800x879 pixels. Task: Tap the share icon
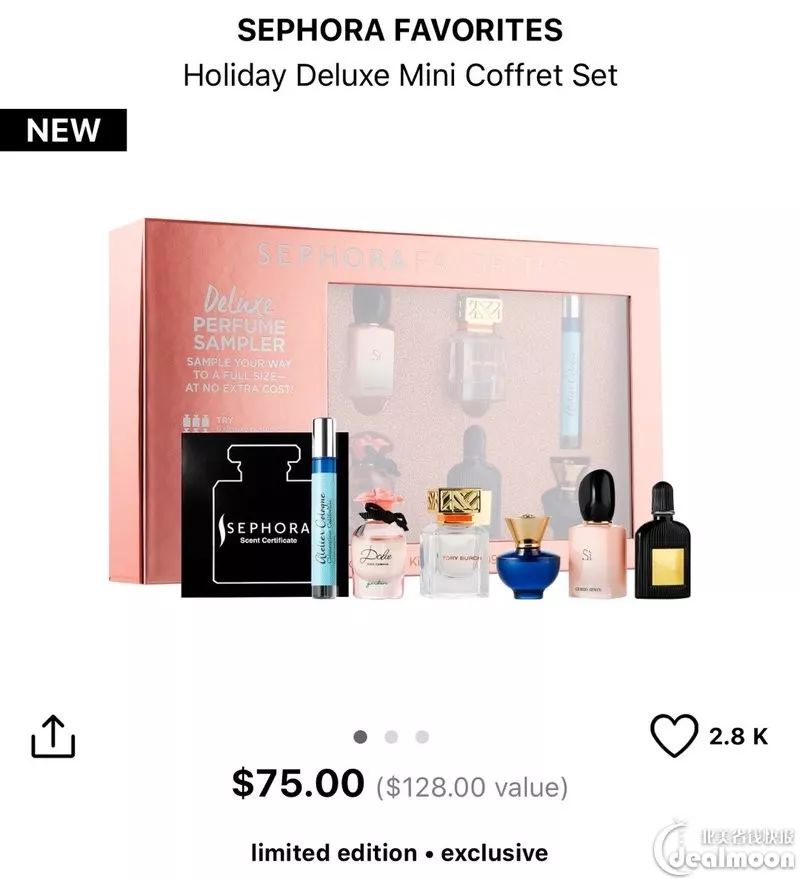53,736
